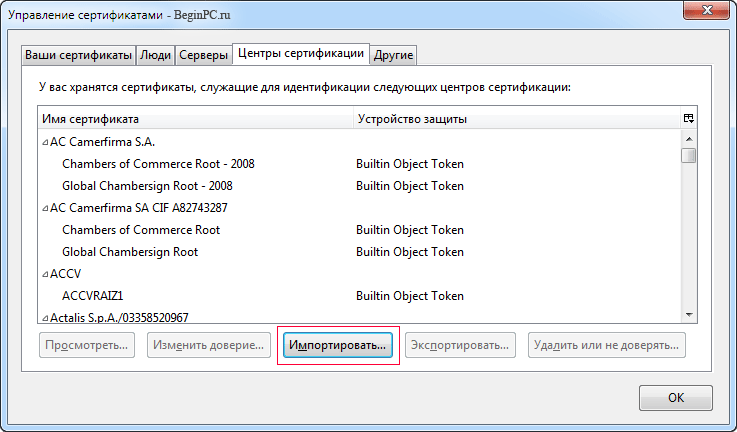Screen dimensions: 737x432
Task: Close the certificate manager window
Action: pos(707,9)
